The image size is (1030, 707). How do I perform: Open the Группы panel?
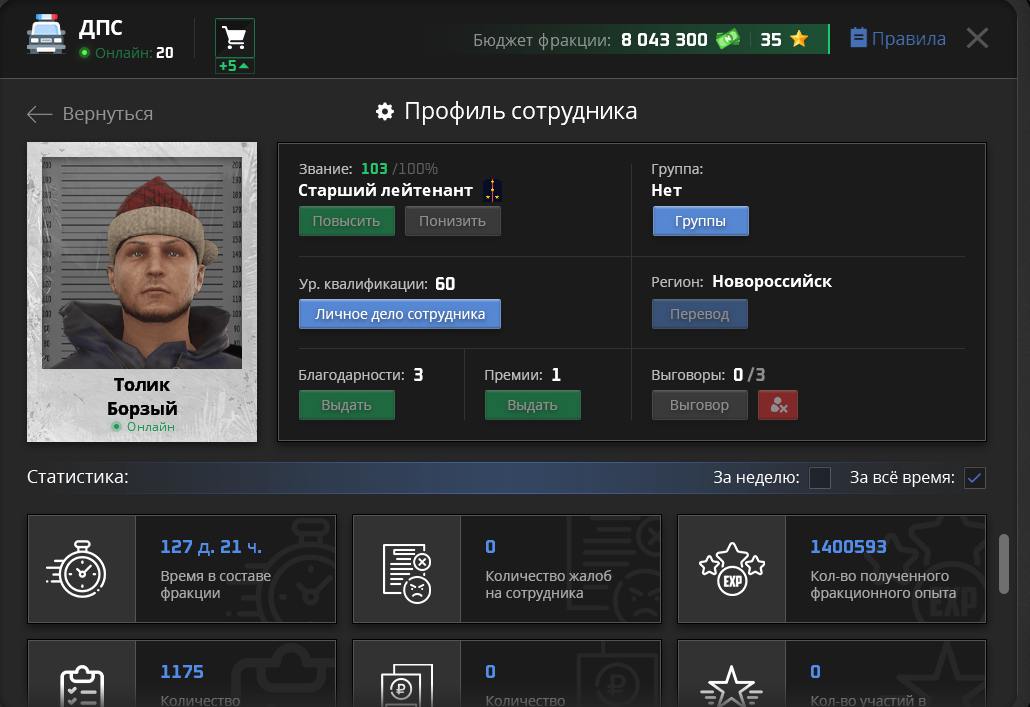(700, 220)
